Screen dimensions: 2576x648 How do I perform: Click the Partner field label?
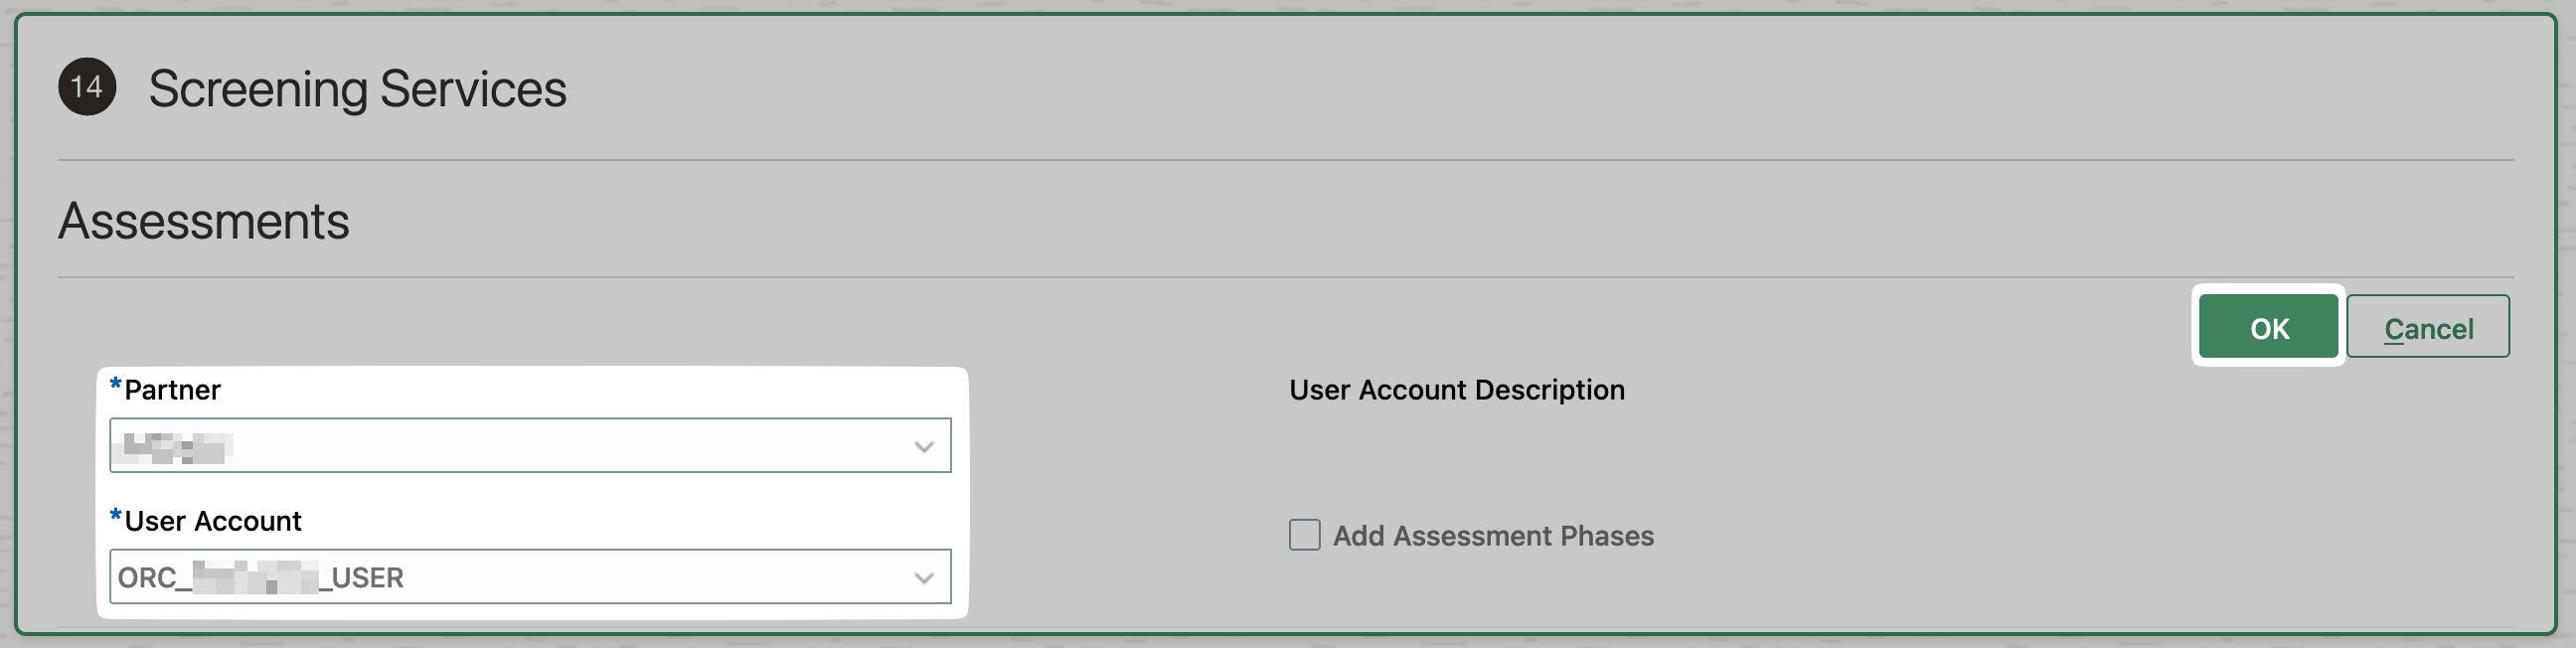pyautogui.click(x=172, y=390)
